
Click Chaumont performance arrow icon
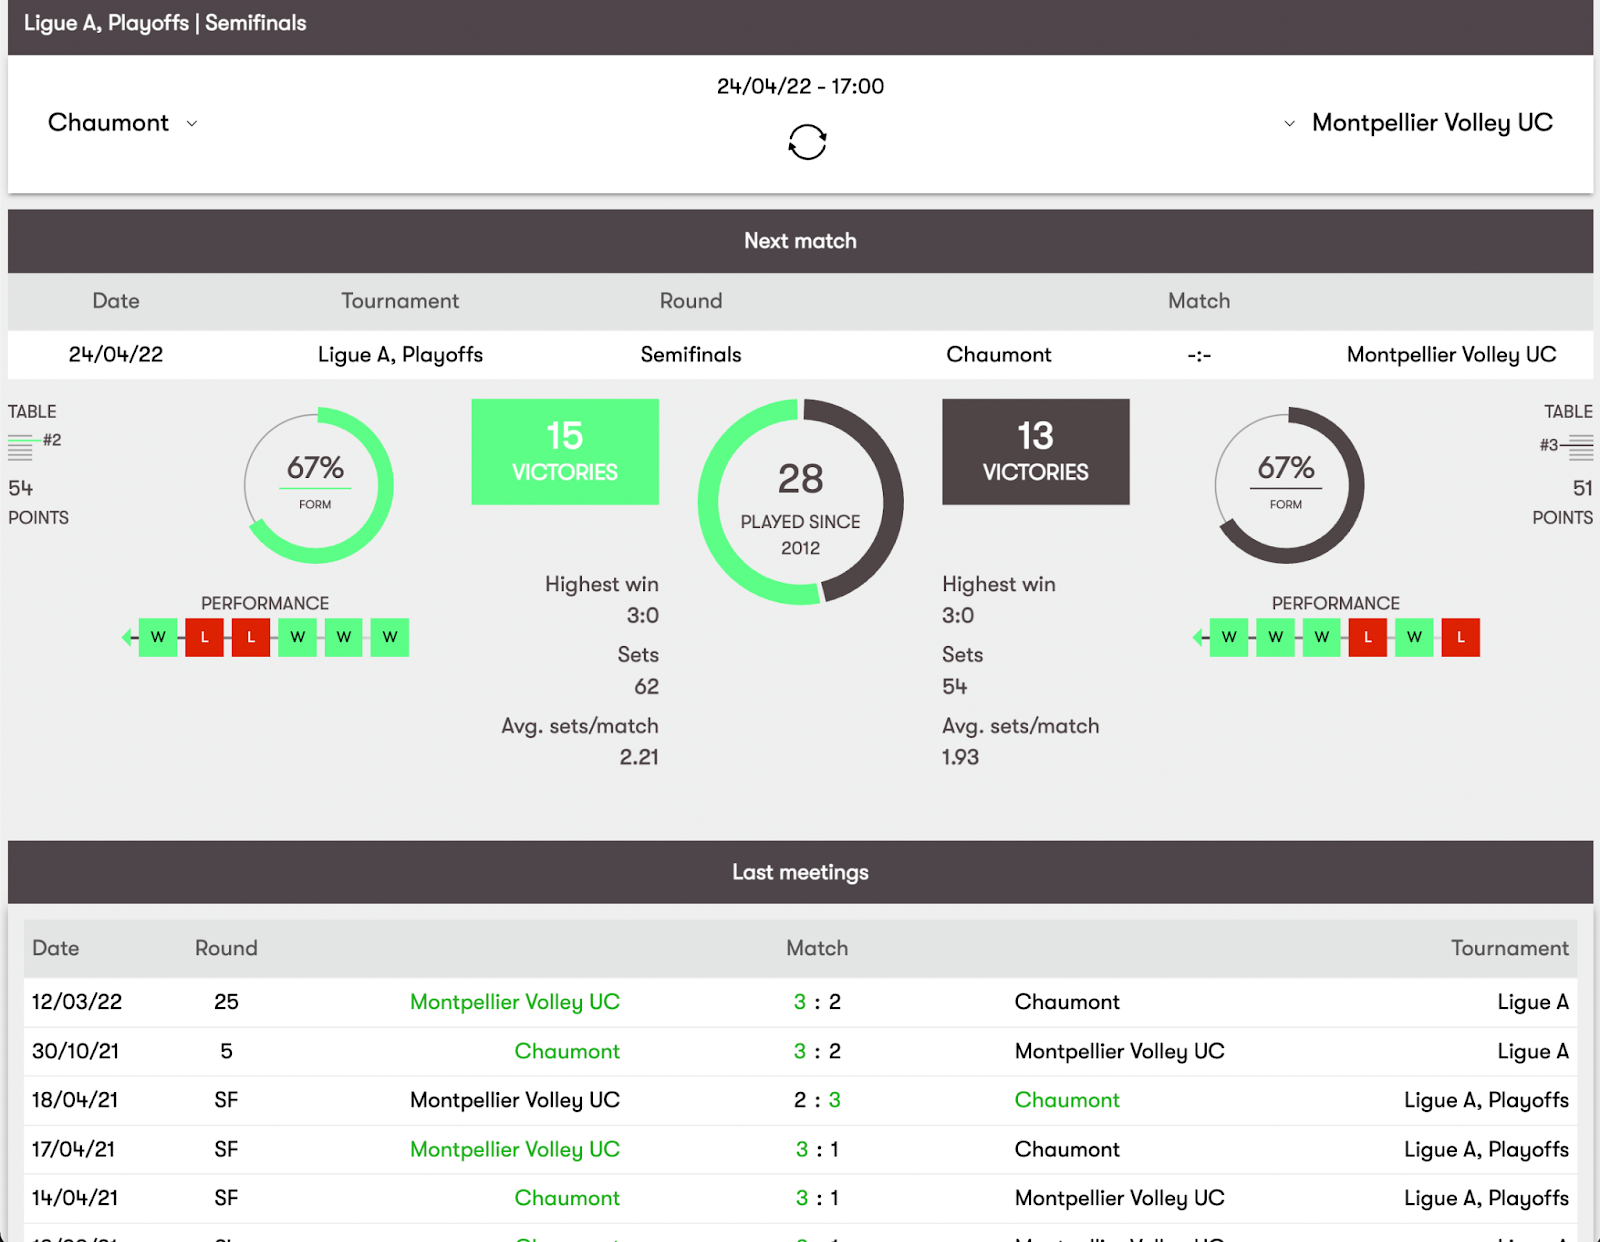127,637
